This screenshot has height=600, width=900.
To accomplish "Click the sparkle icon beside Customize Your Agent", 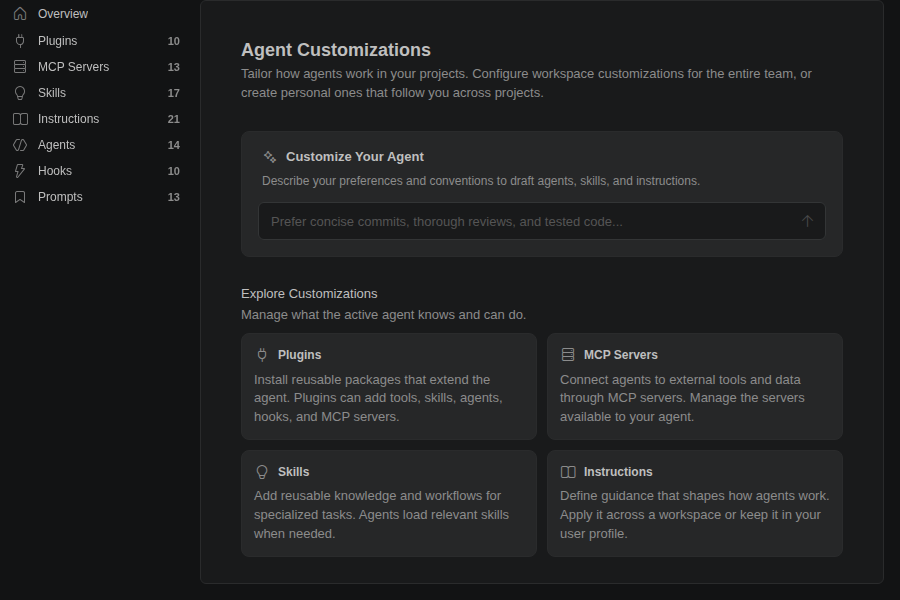I will pyautogui.click(x=270, y=157).
